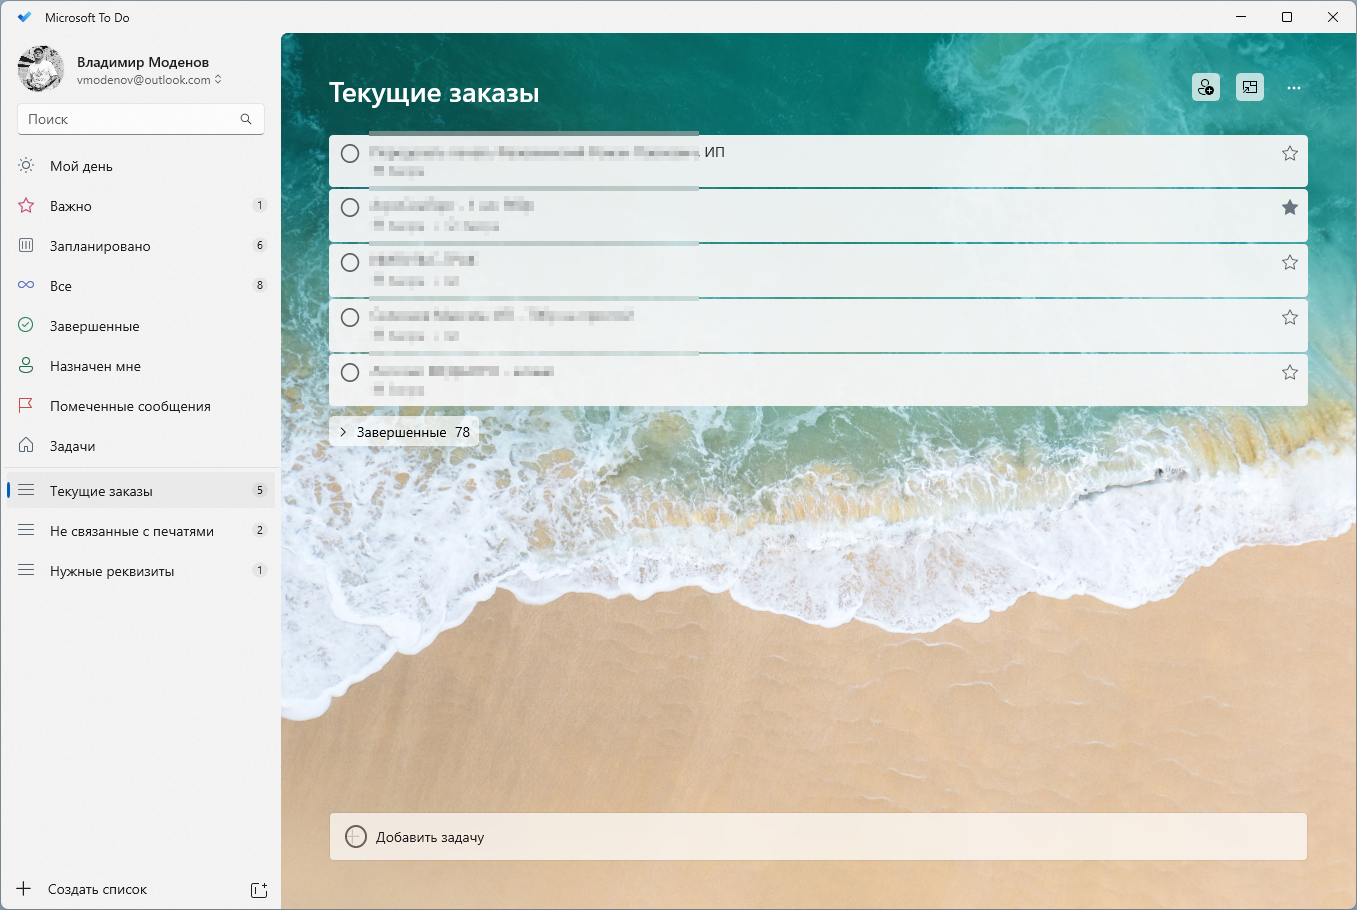Screen dimensions: 1357x910
Task: Click the Текущие заказы list title heading
Action: [434, 93]
